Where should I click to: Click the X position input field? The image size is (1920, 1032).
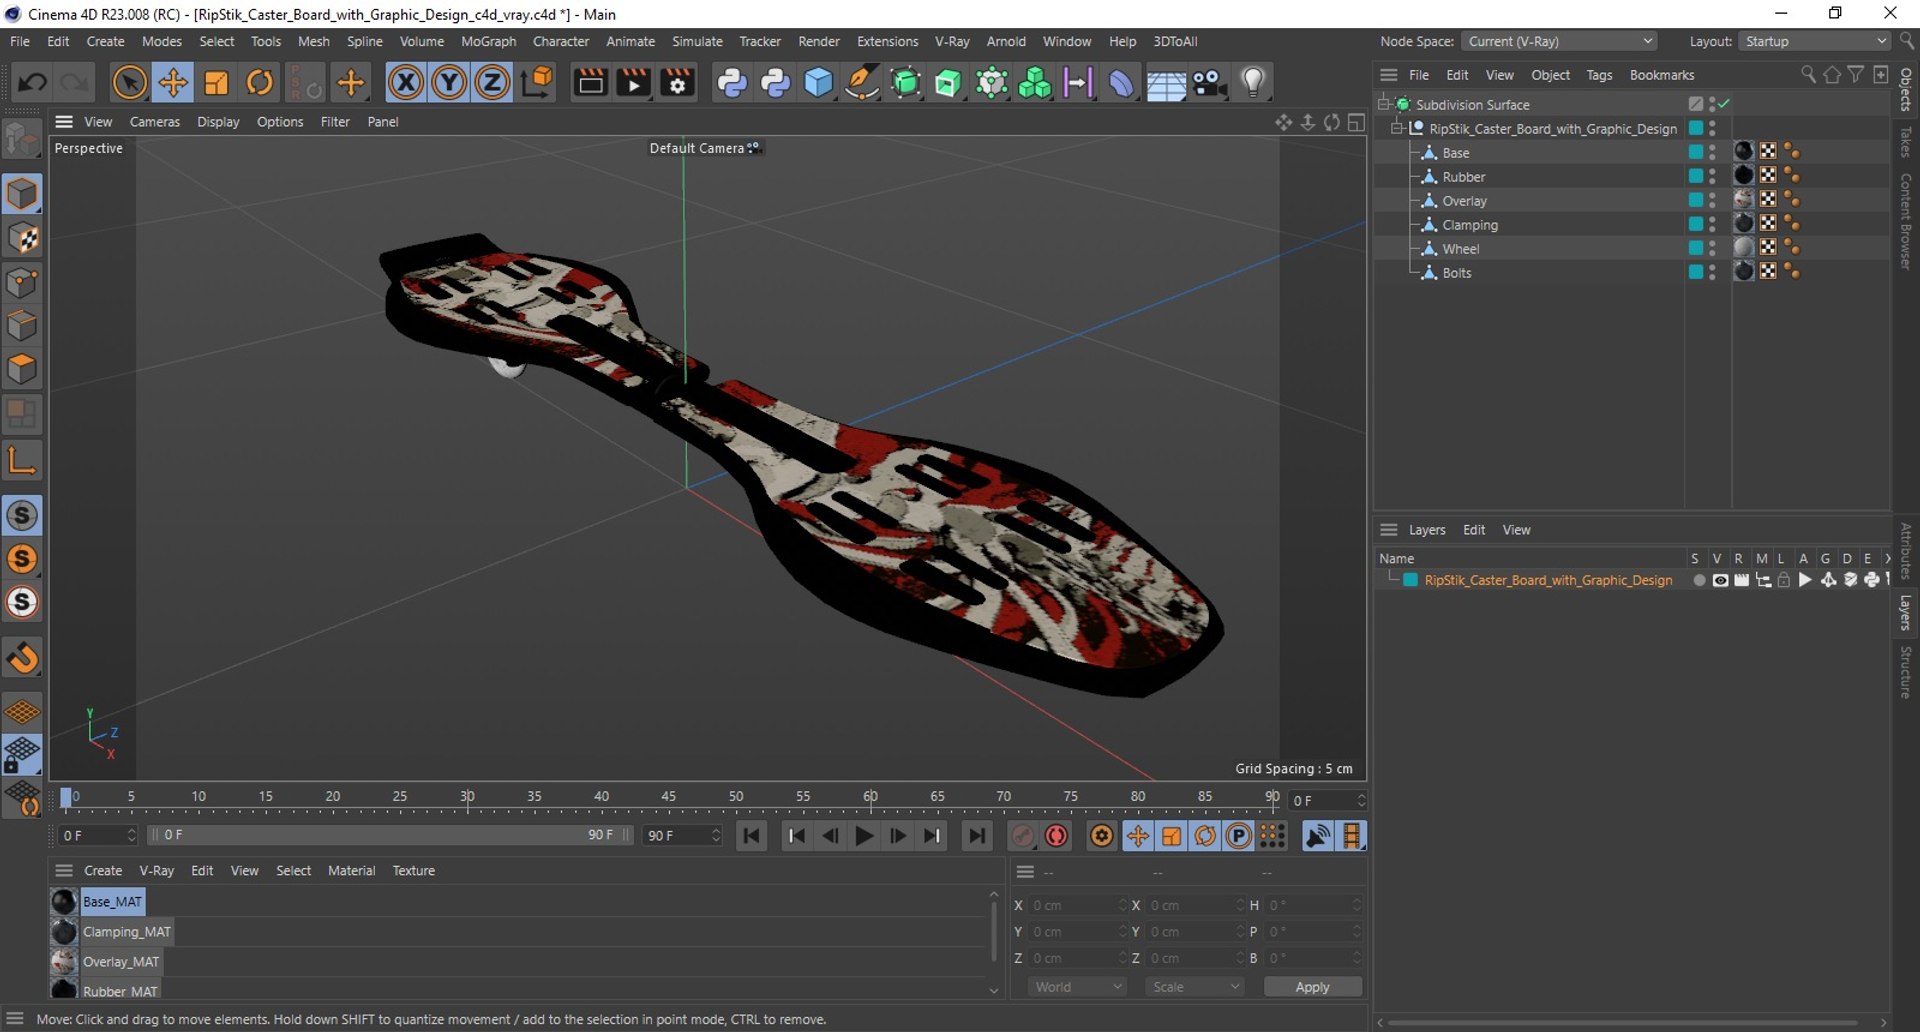pyautogui.click(x=1078, y=905)
